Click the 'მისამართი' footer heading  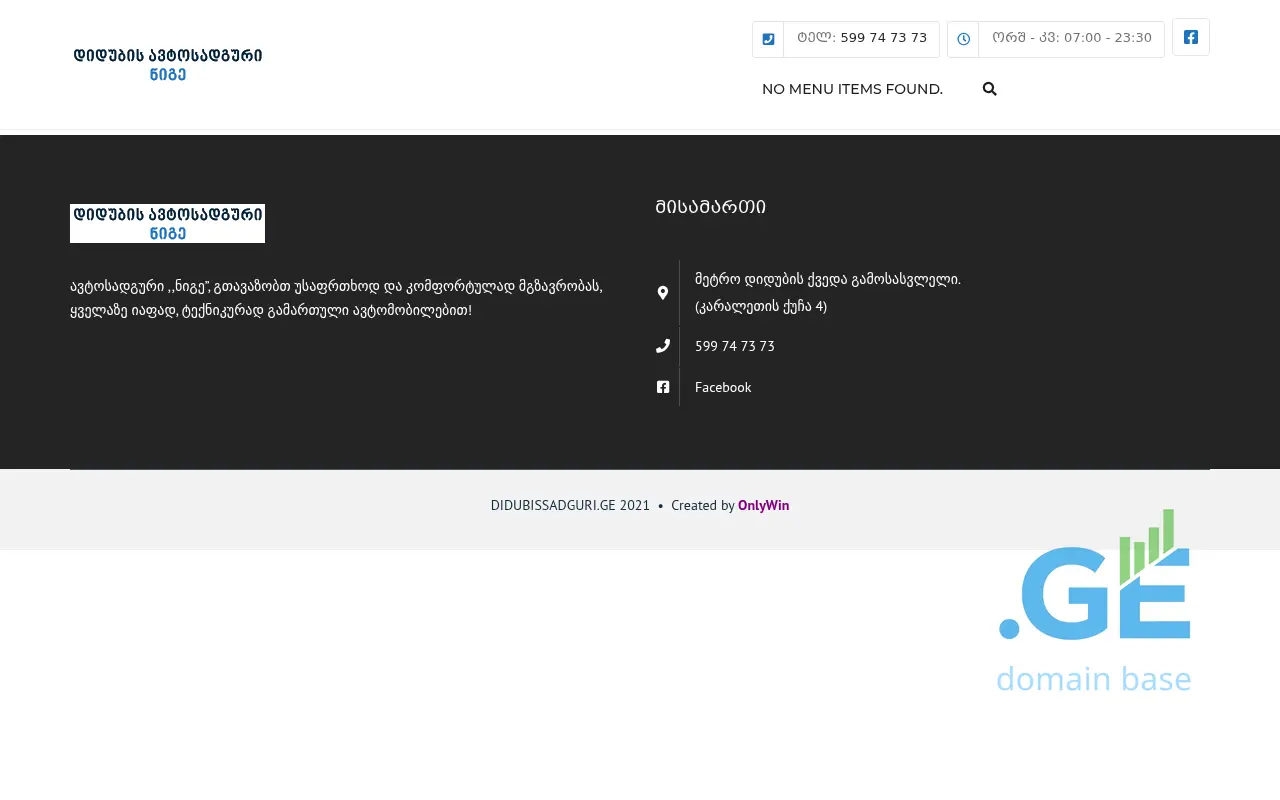click(711, 207)
